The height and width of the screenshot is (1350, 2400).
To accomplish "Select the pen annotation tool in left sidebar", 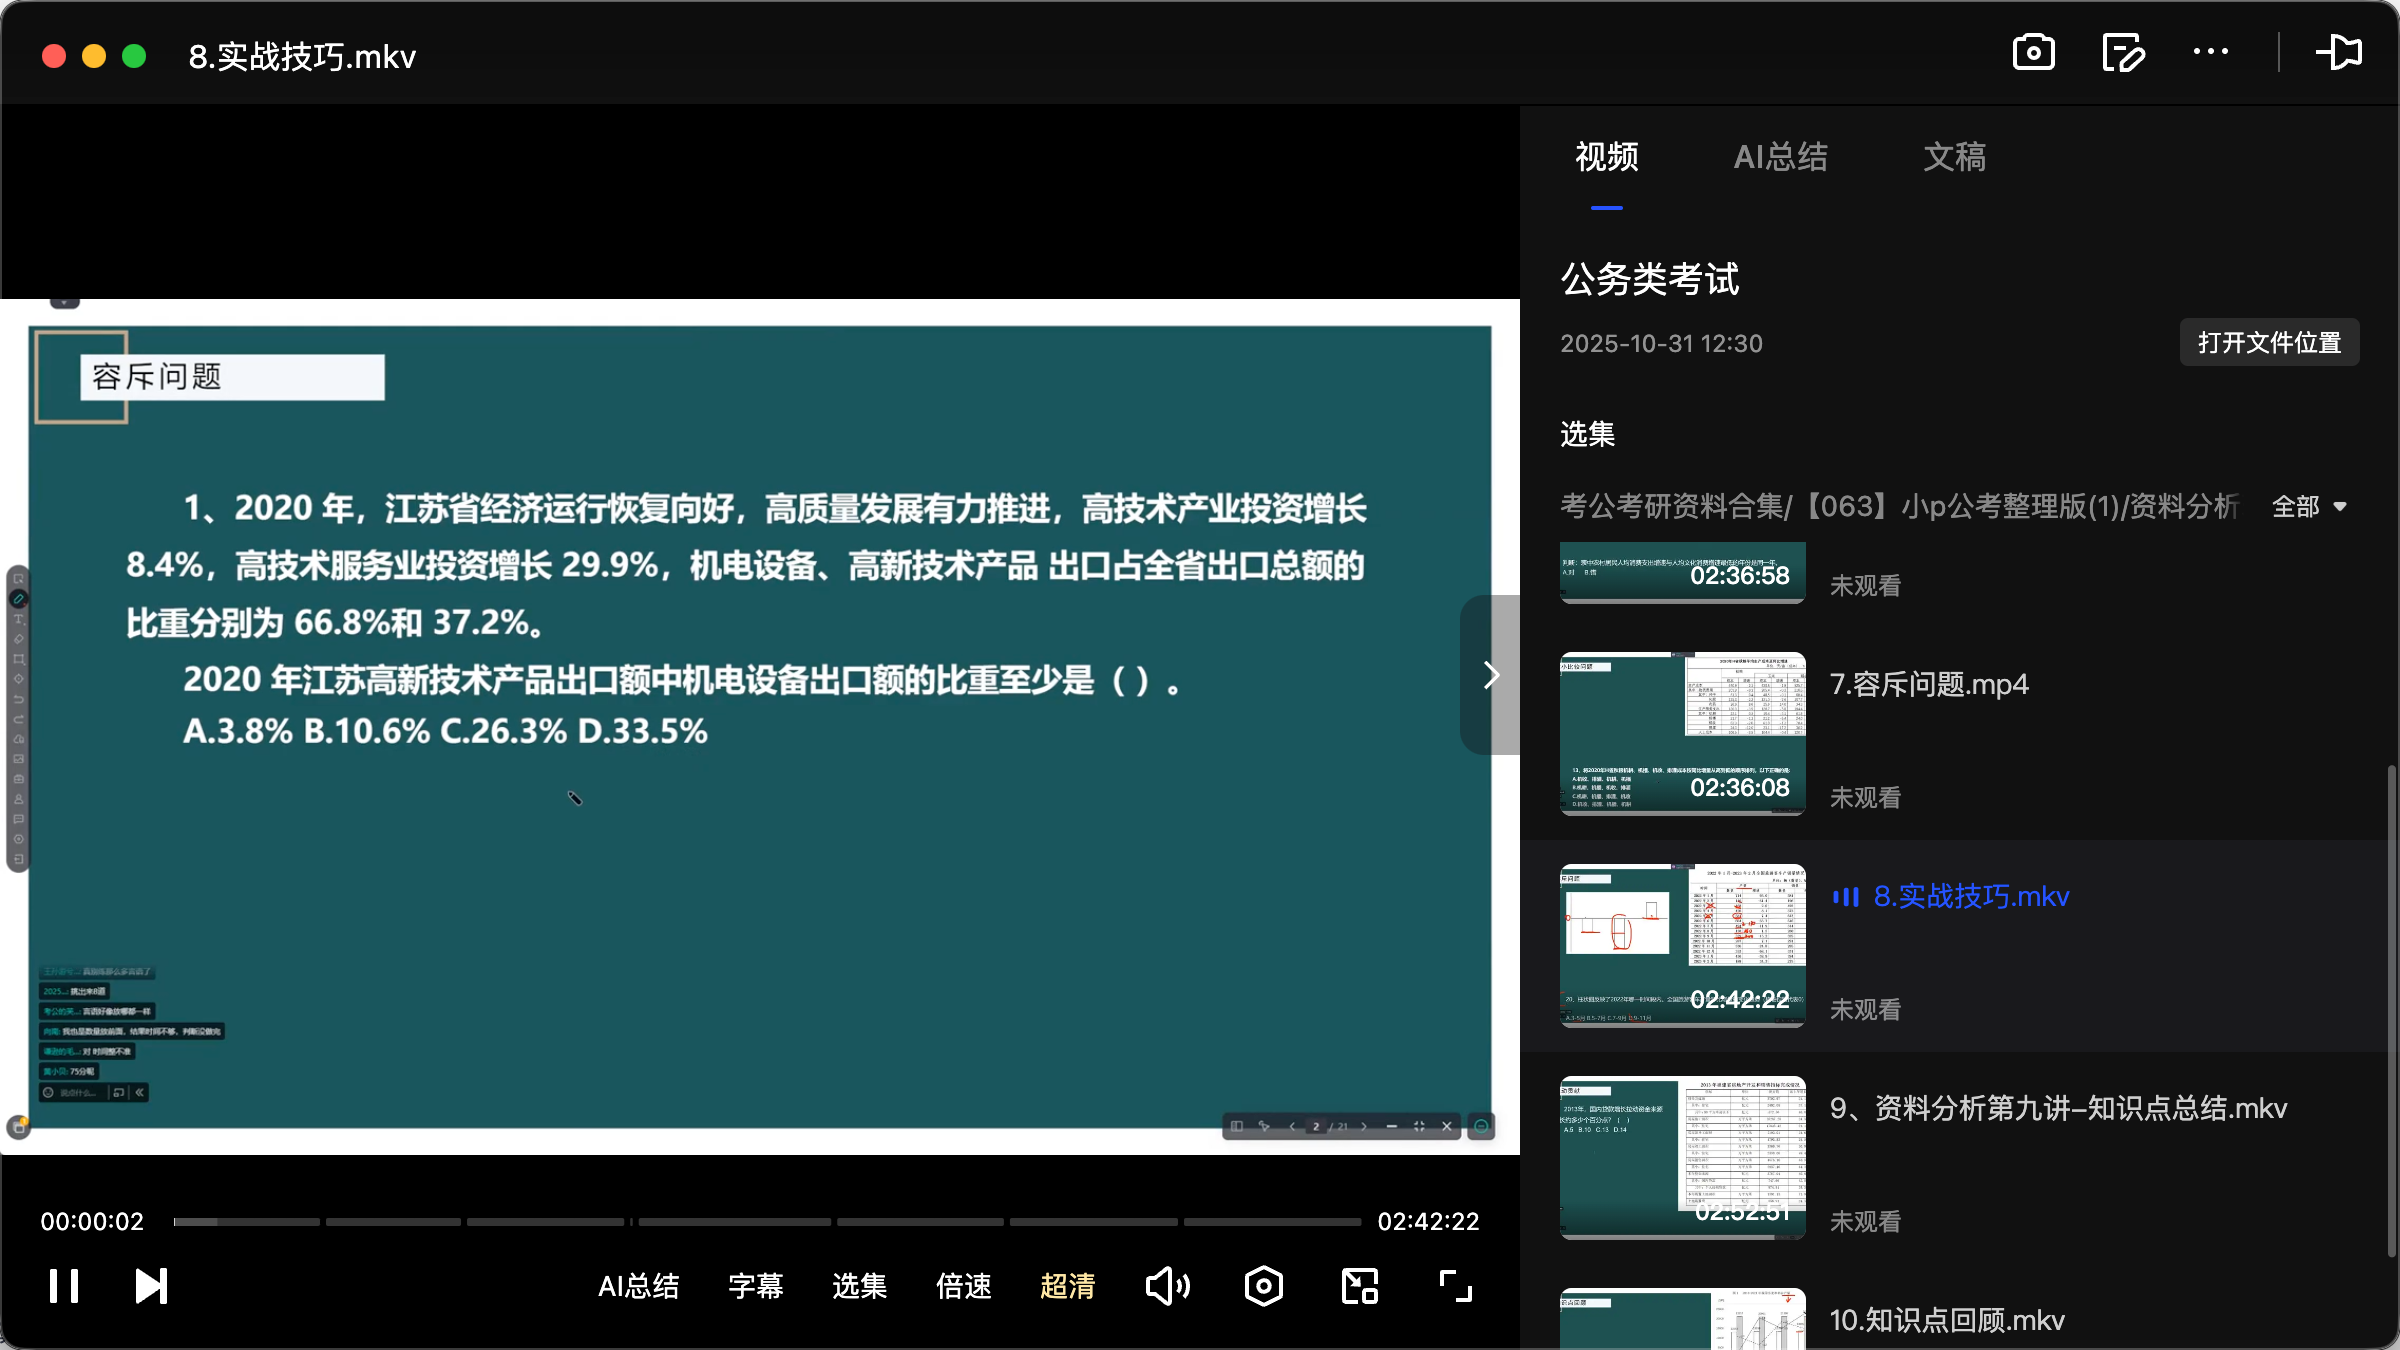I will 18,598.
